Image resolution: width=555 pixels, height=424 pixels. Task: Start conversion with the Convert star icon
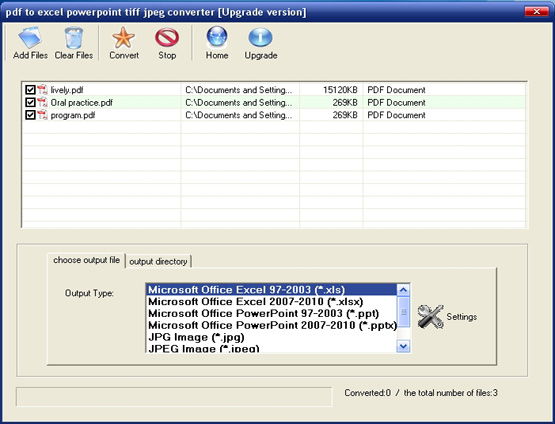(124, 38)
